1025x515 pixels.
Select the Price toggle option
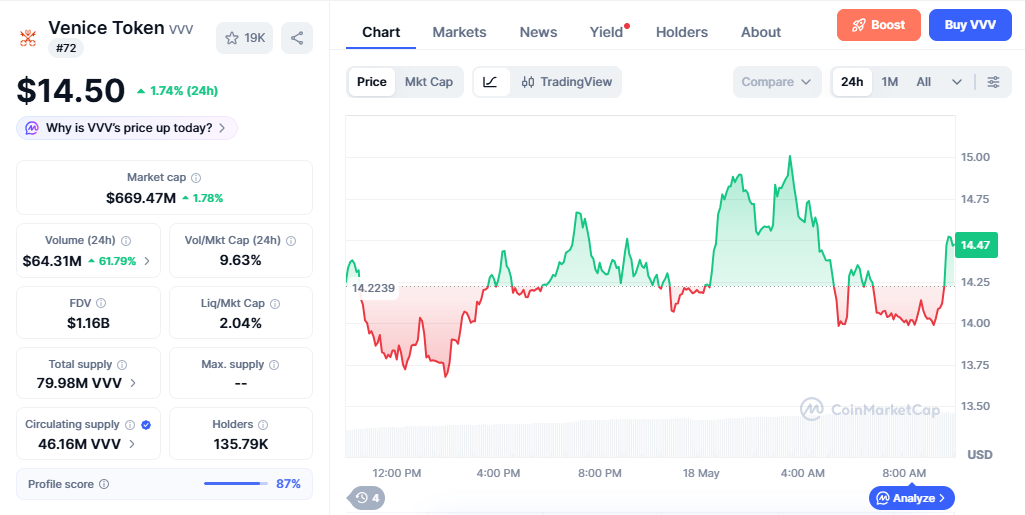(x=371, y=82)
